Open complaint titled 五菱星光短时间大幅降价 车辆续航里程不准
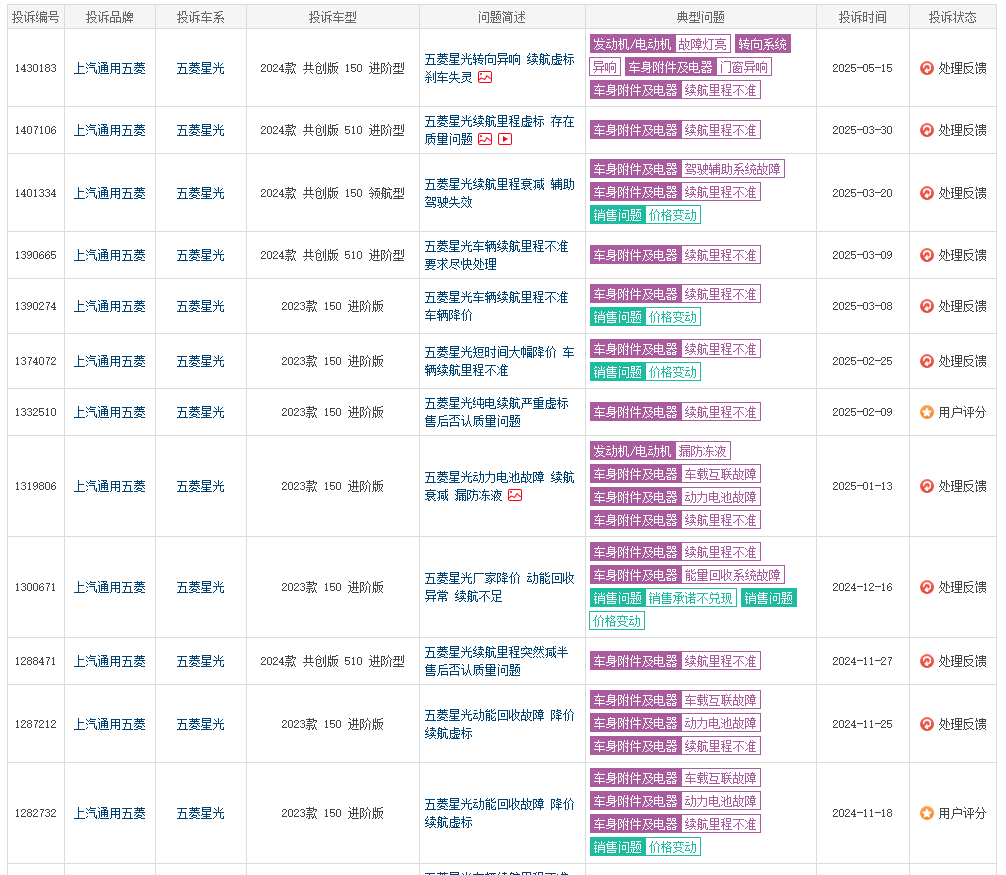The image size is (1006, 875). [499, 361]
